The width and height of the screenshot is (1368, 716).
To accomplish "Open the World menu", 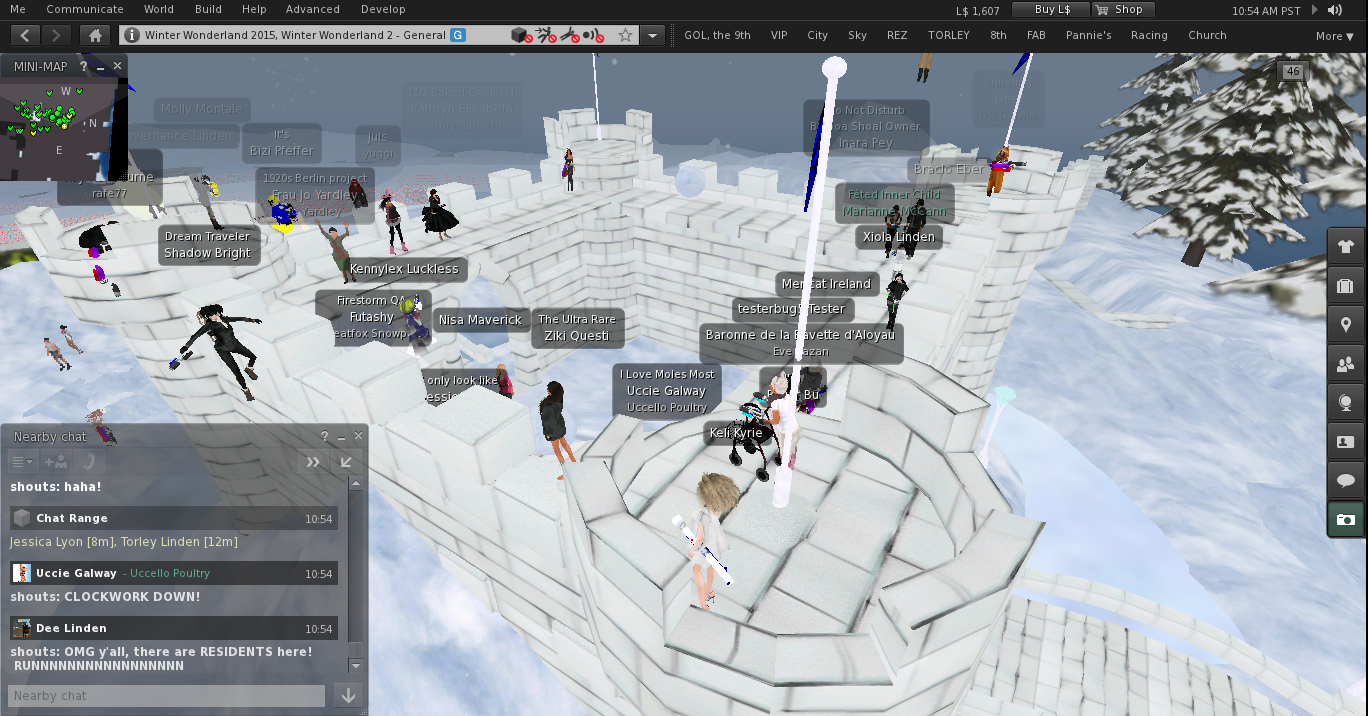I will point(158,9).
